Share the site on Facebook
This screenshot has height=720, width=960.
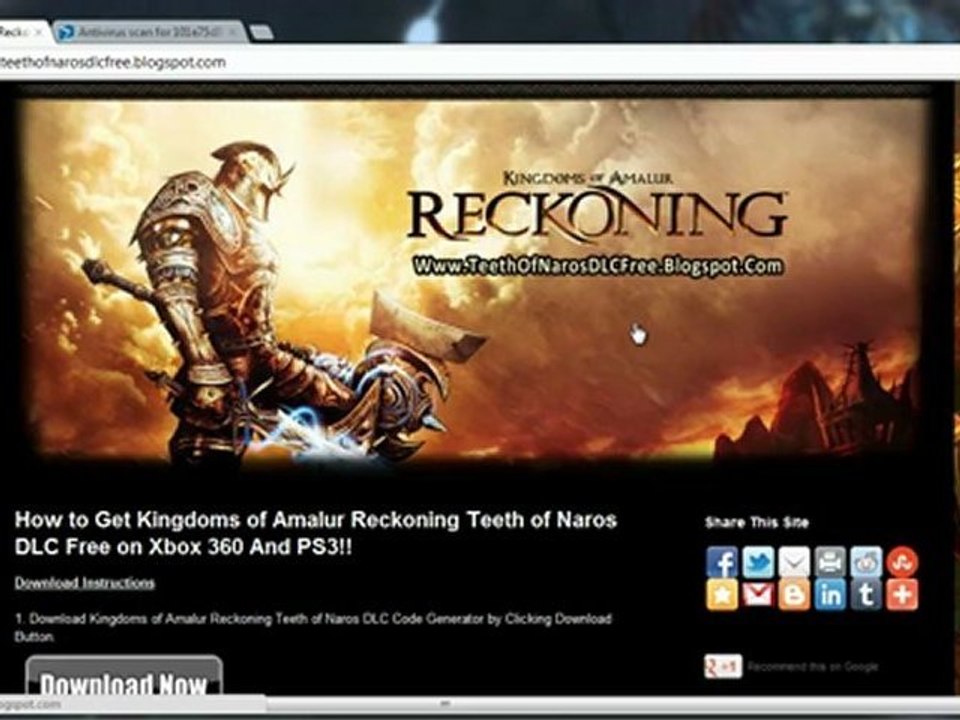tap(722, 562)
